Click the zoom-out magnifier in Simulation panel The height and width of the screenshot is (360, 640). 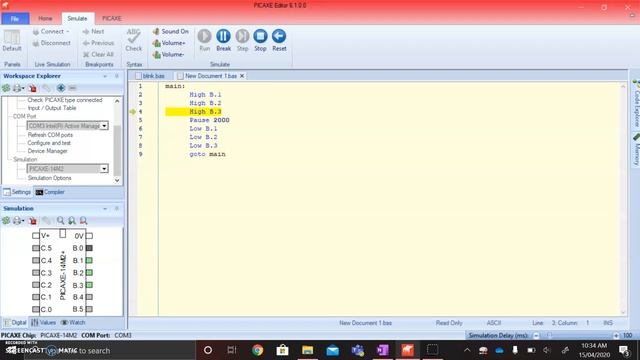point(83,220)
